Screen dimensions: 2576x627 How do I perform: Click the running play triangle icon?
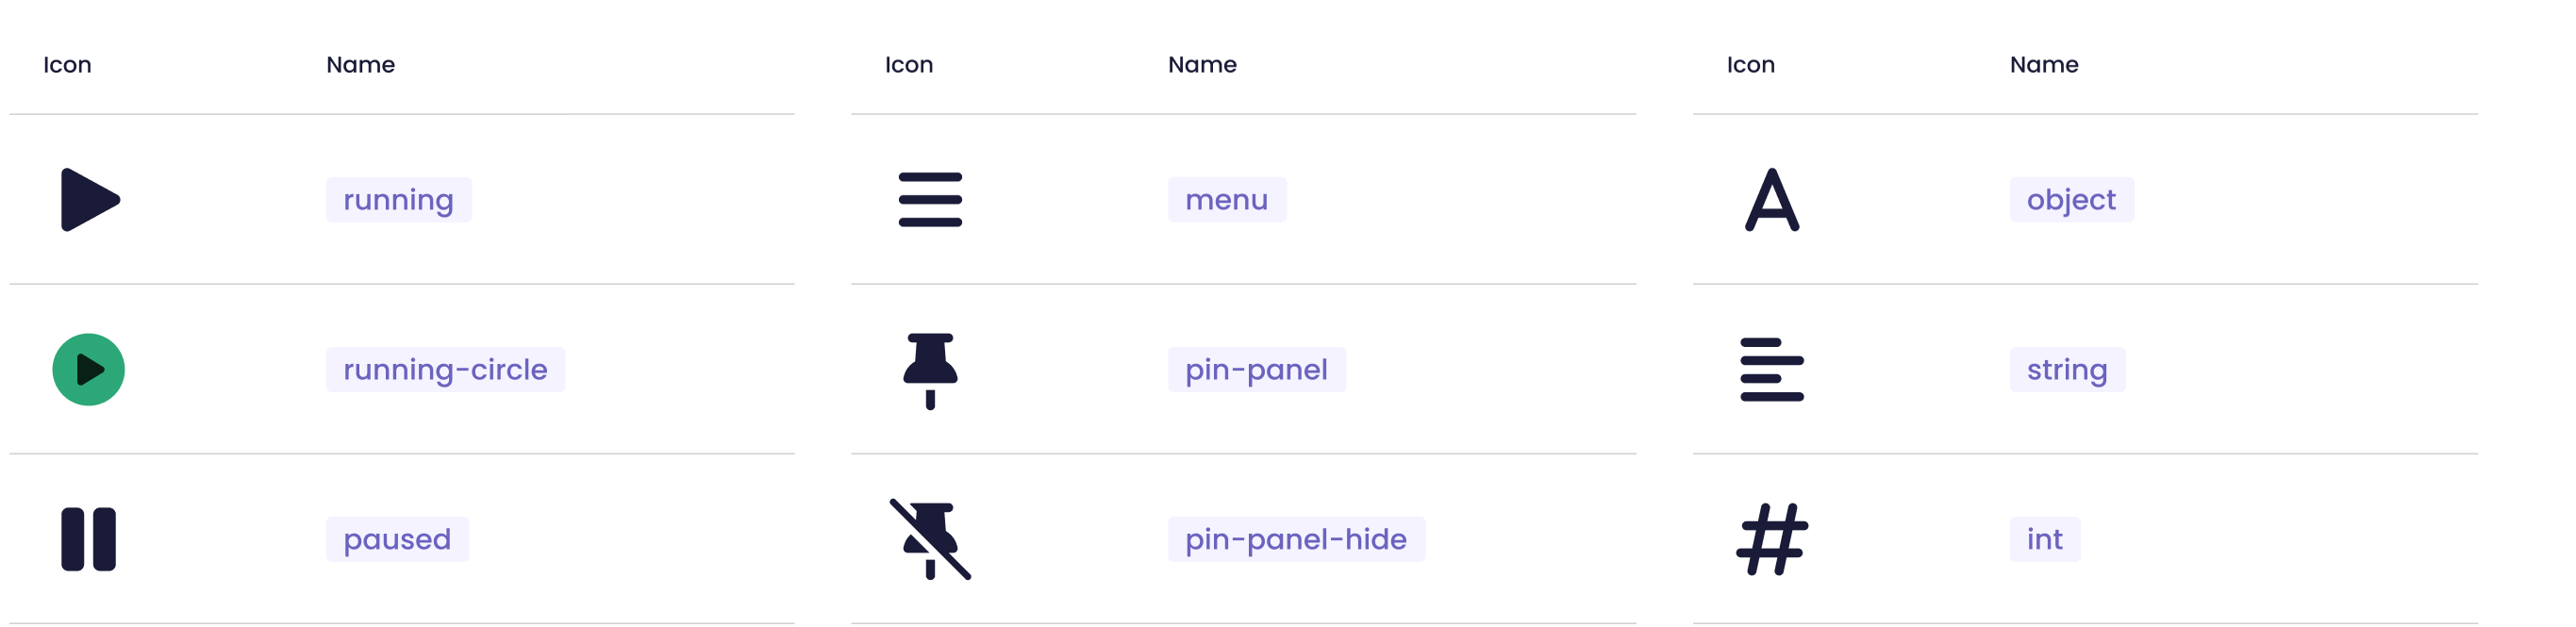[x=89, y=200]
